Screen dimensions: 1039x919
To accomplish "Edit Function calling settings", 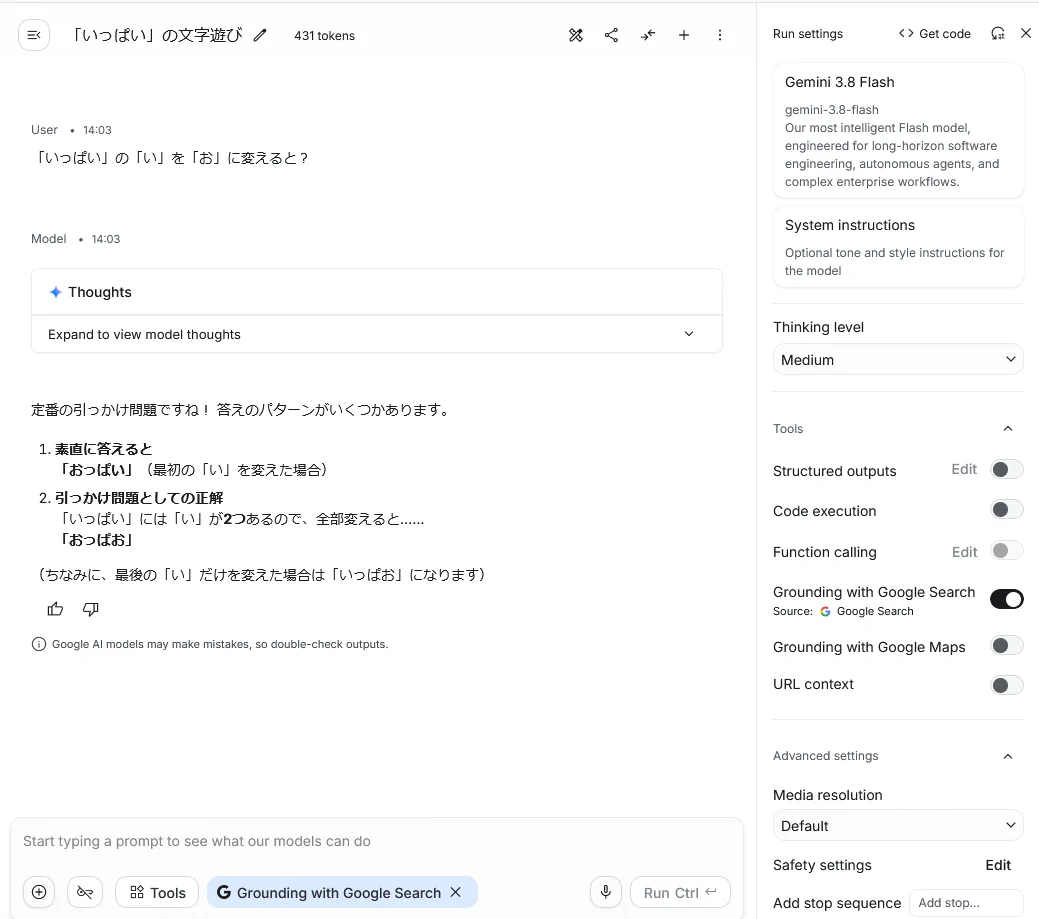I will 964,552.
